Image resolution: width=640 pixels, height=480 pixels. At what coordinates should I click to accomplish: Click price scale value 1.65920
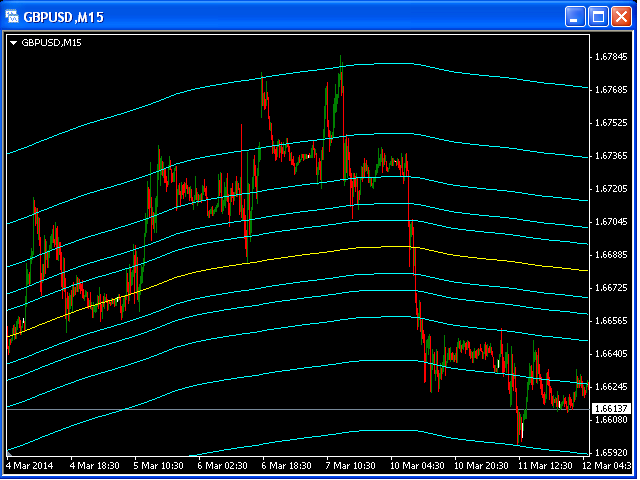[611, 453]
